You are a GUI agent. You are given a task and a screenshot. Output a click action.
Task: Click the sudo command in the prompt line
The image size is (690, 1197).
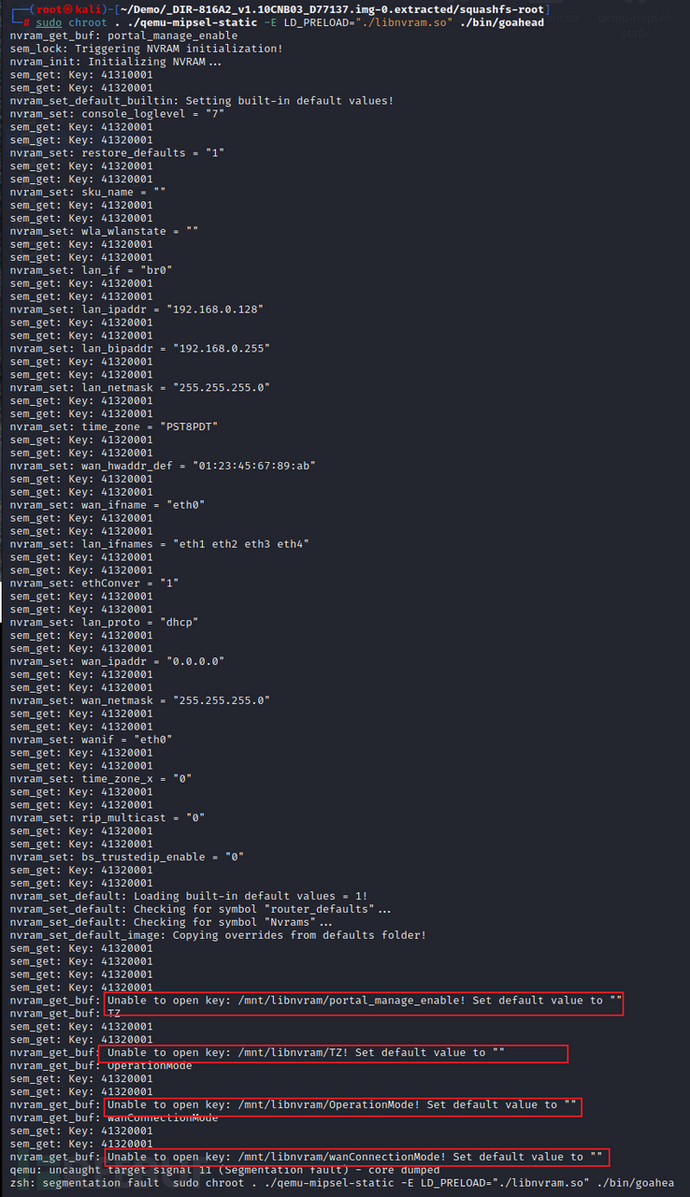coord(49,22)
